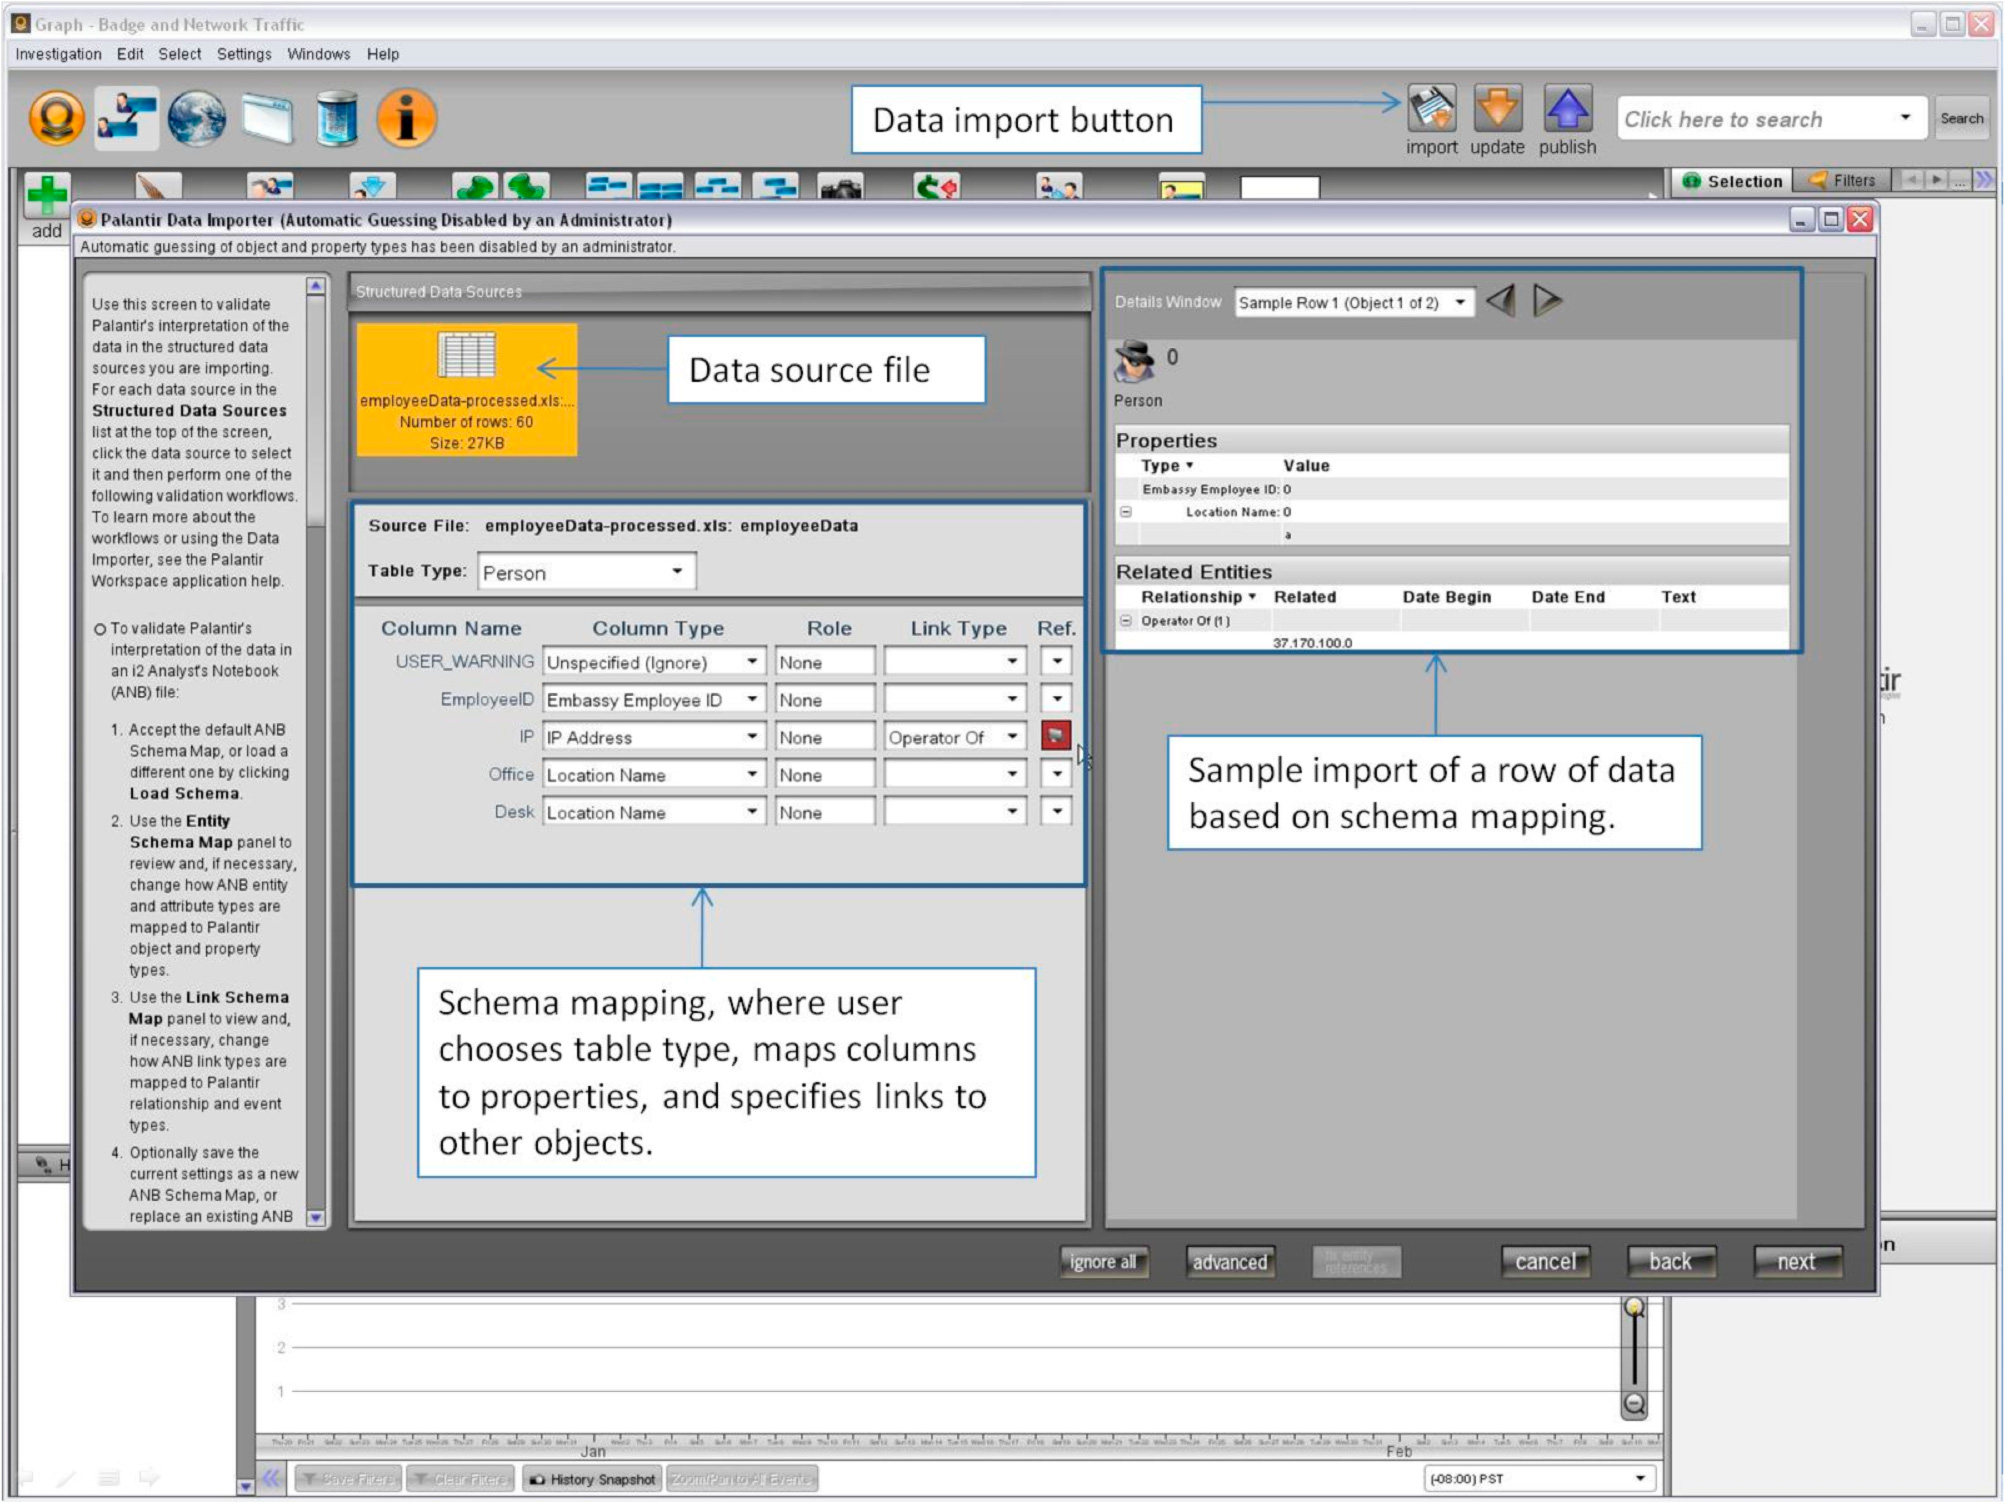Click the red Ref. button for IP row
The image size is (2005, 1503).
pos(1056,736)
